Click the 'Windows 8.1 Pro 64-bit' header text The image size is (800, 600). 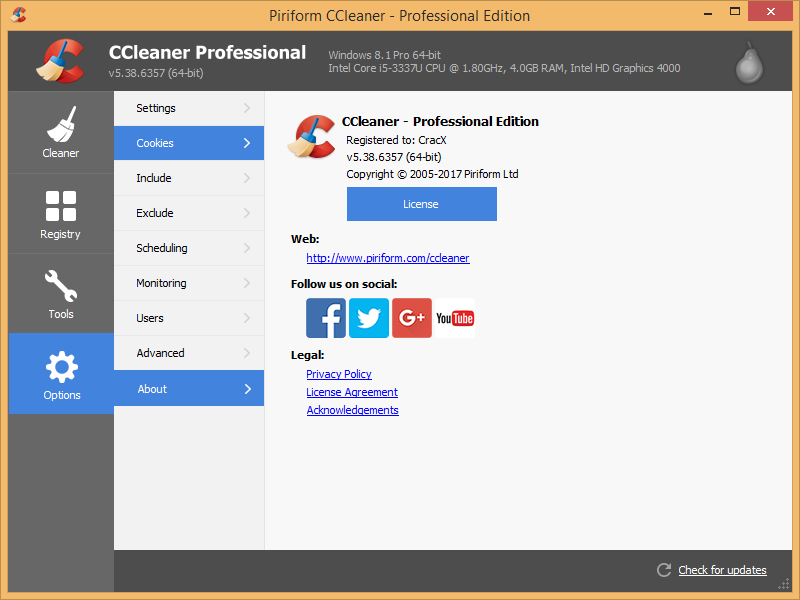tap(384, 55)
